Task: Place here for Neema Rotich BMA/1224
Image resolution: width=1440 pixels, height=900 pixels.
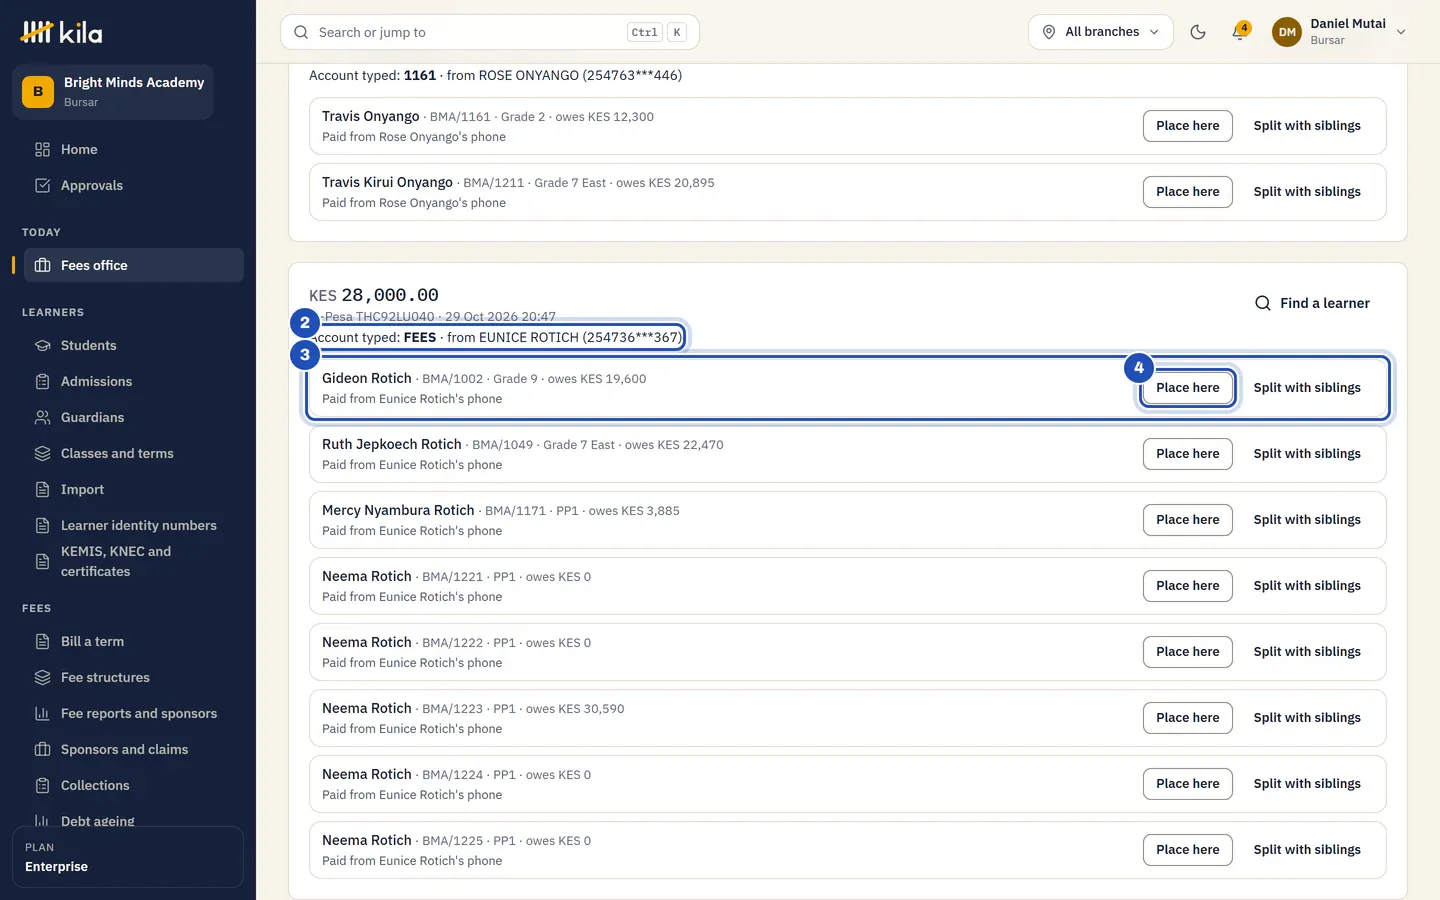Action: pos(1188,784)
